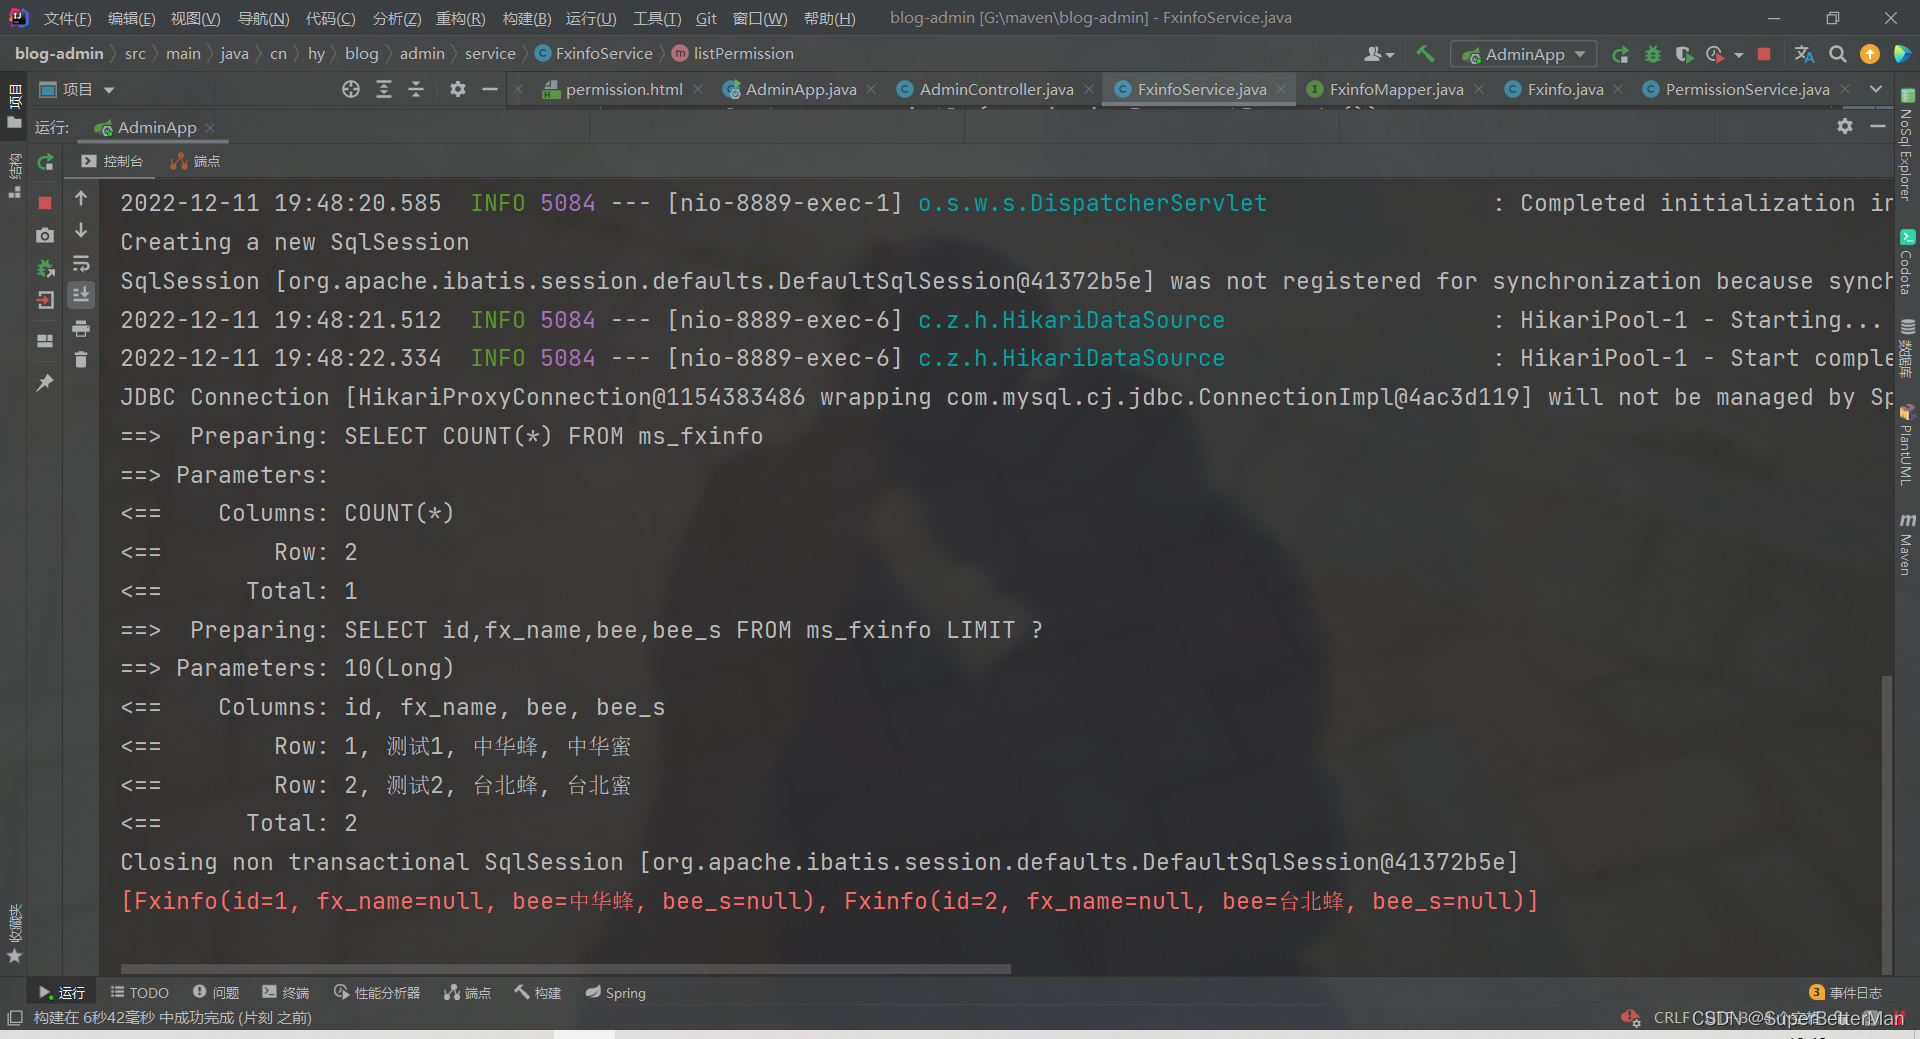
Task: Build the project with the green hammer icon
Action: click(x=1425, y=54)
